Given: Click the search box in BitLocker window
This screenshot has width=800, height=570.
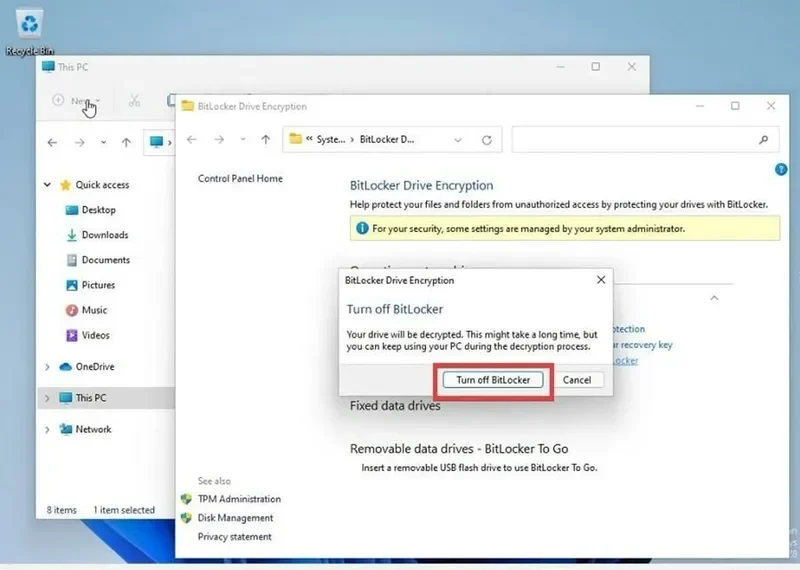Looking at the screenshot, I should coord(645,139).
